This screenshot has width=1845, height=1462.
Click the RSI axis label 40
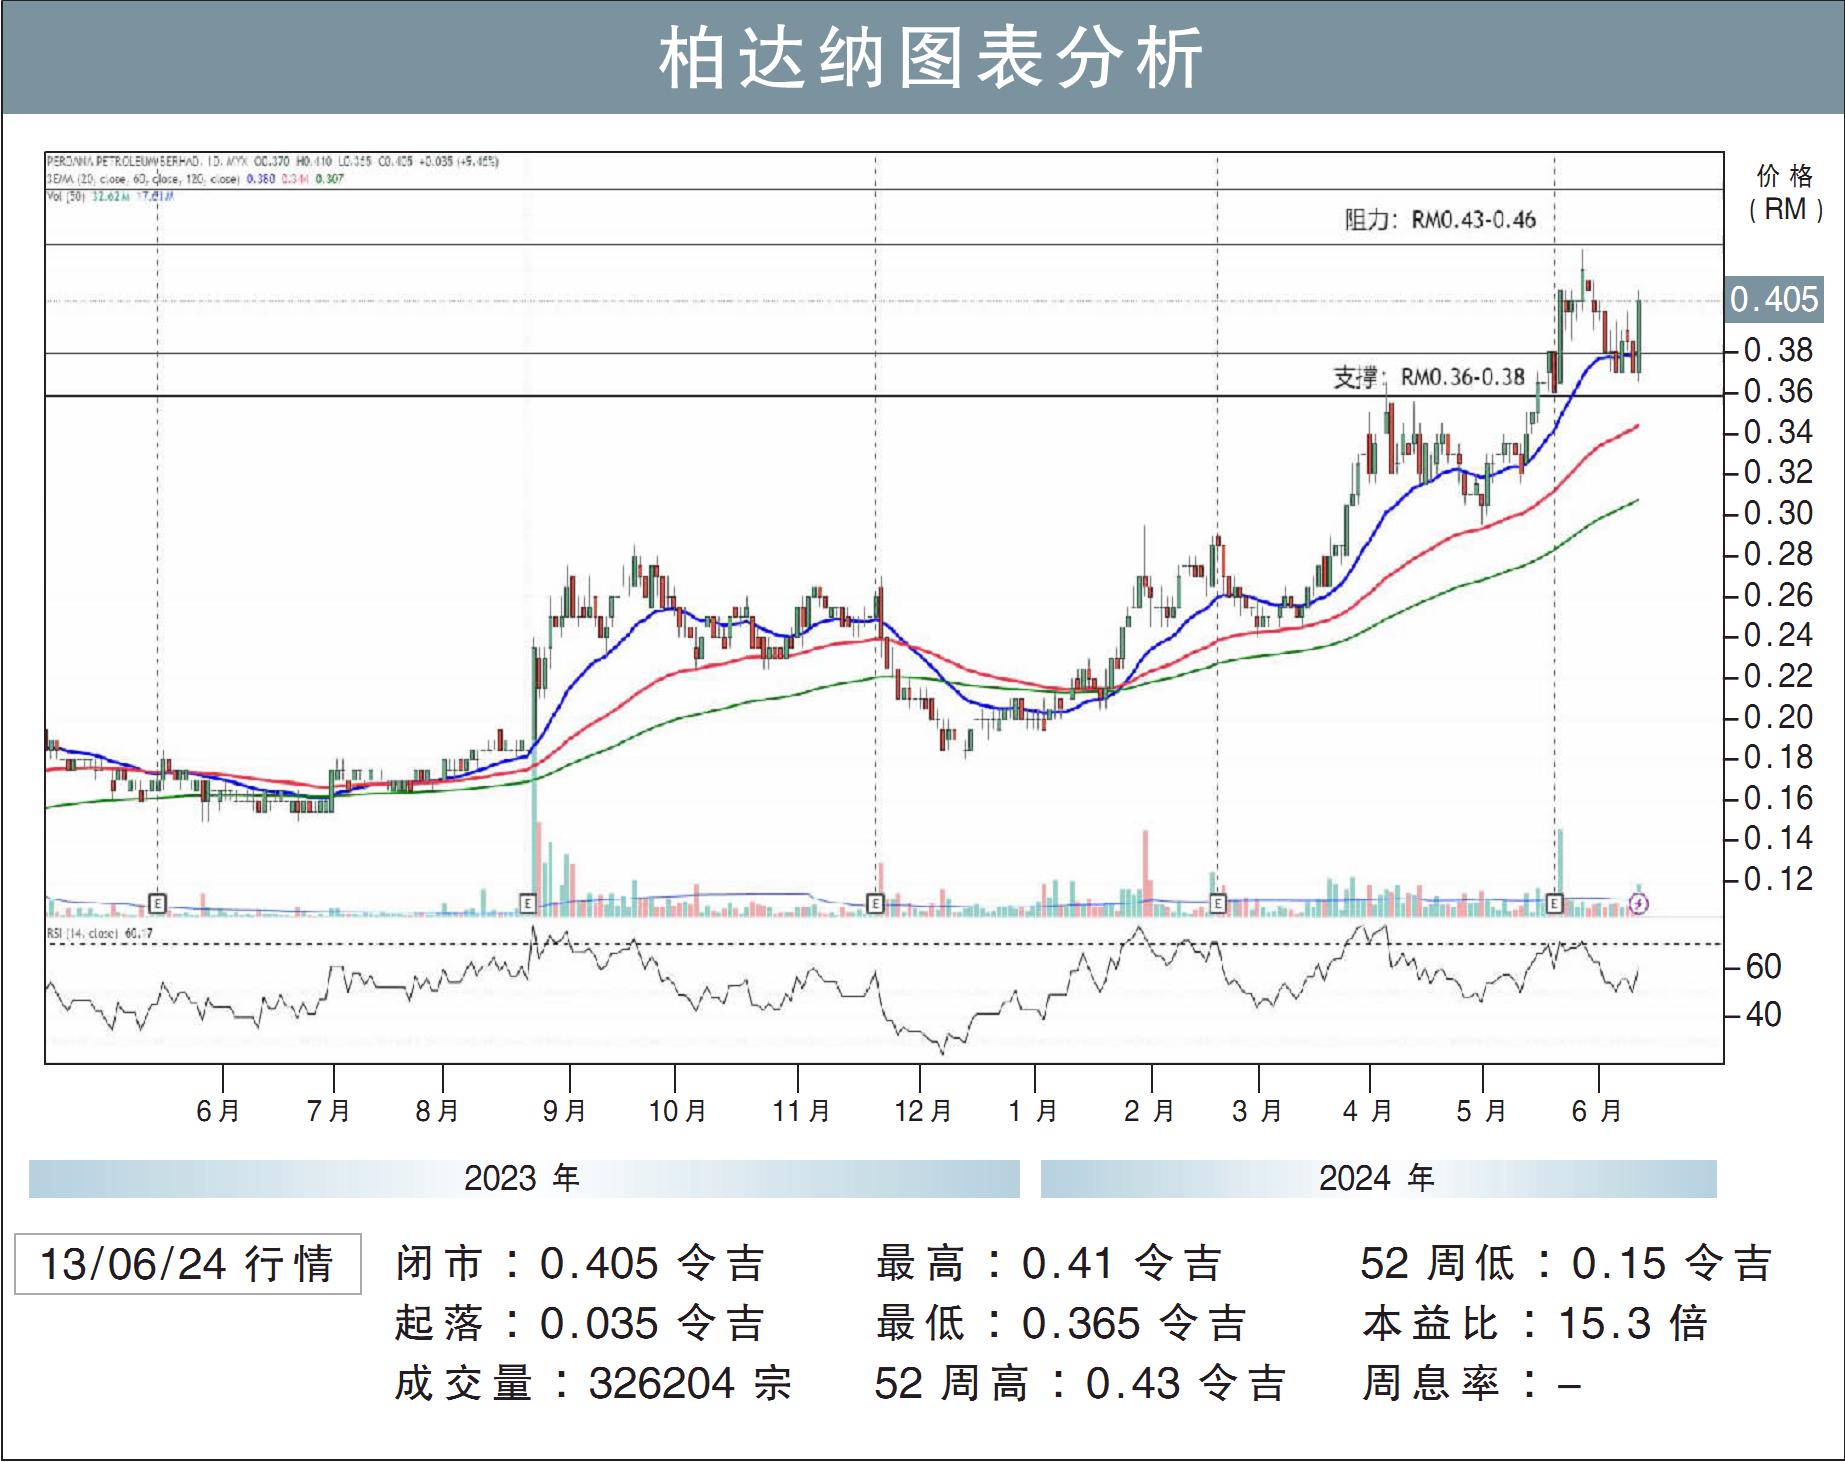(x=1763, y=1014)
